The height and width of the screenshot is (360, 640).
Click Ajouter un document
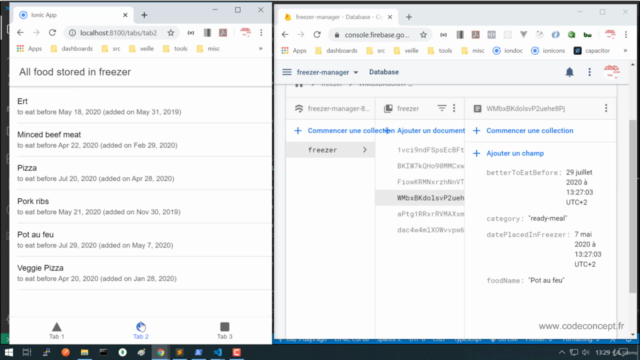(x=427, y=131)
